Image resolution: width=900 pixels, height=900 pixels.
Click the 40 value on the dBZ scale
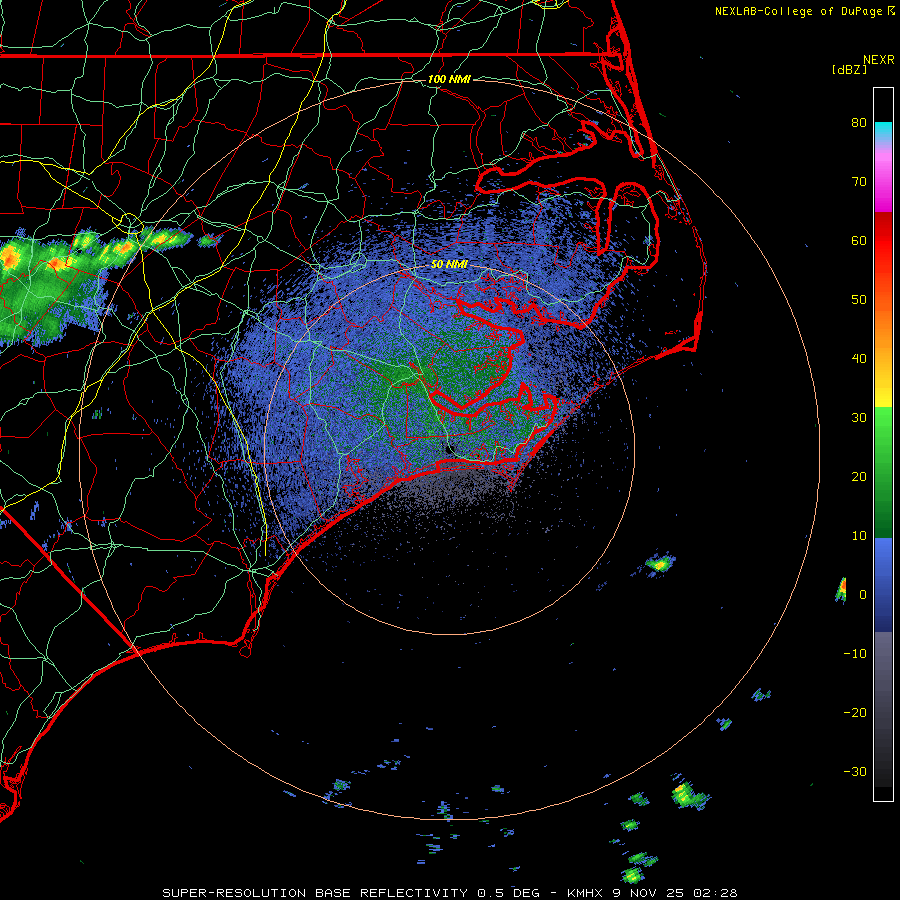(x=859, y=359)
